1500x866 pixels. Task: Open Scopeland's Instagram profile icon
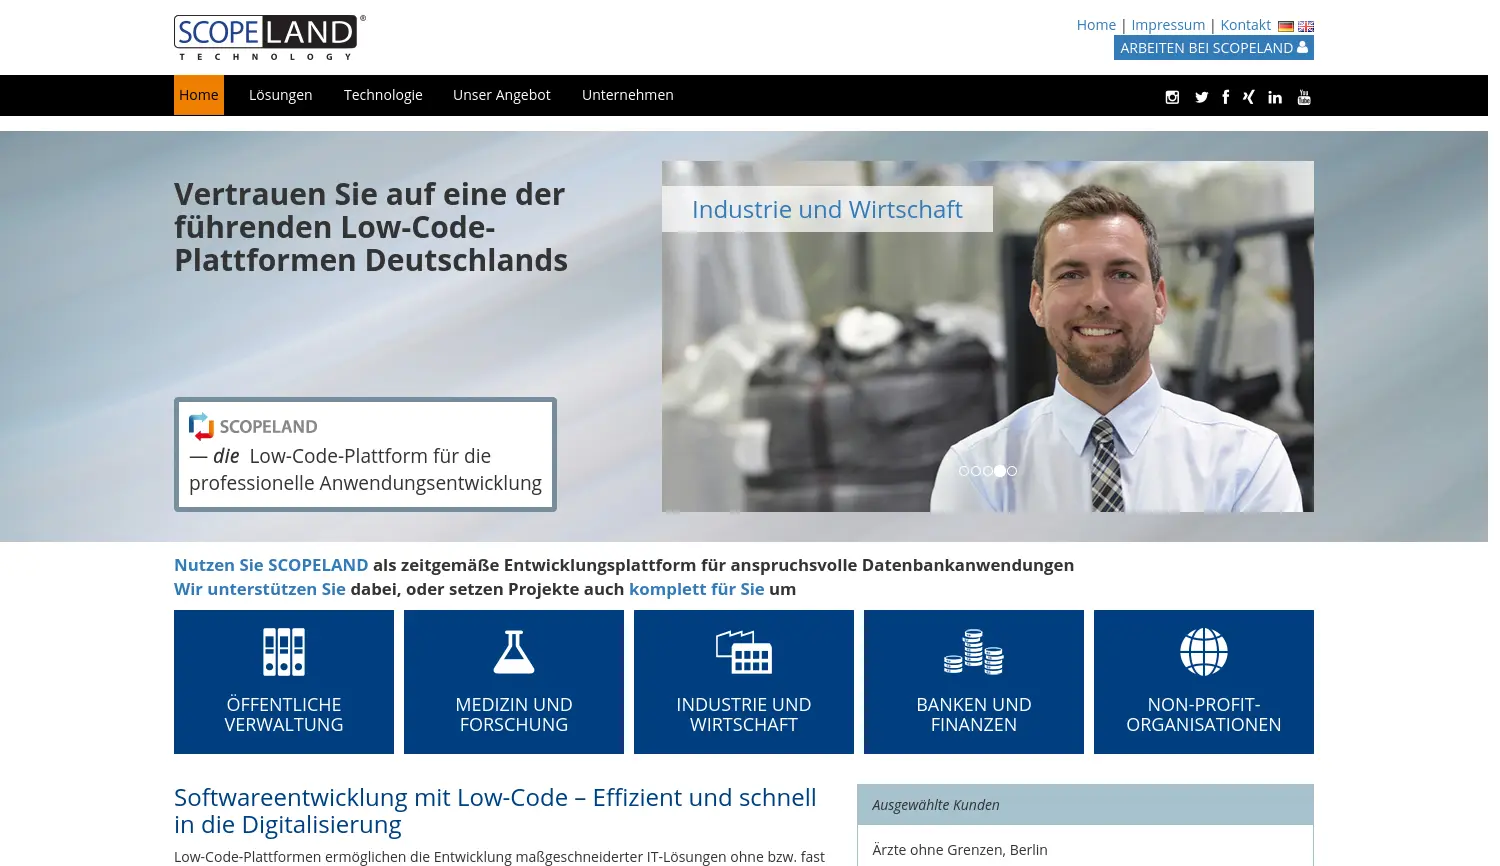[x=1171, y=96]
